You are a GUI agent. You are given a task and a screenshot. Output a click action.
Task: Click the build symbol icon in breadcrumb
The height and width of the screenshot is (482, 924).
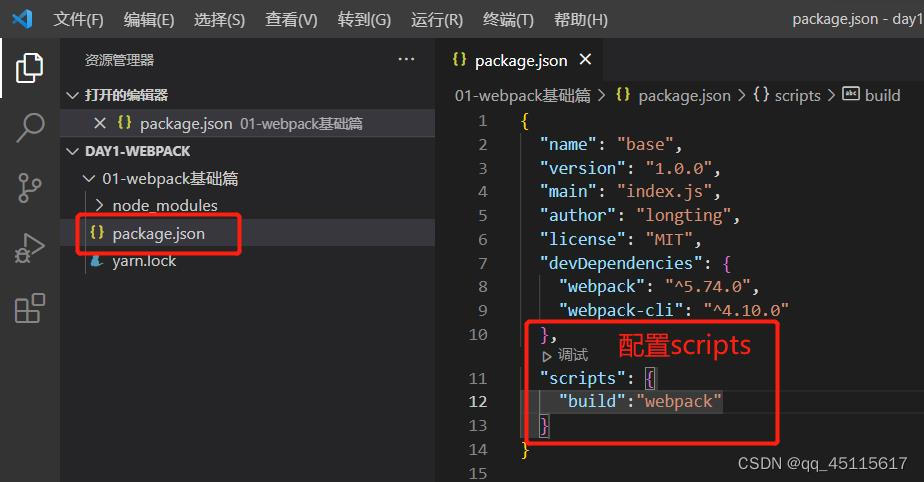850,94
